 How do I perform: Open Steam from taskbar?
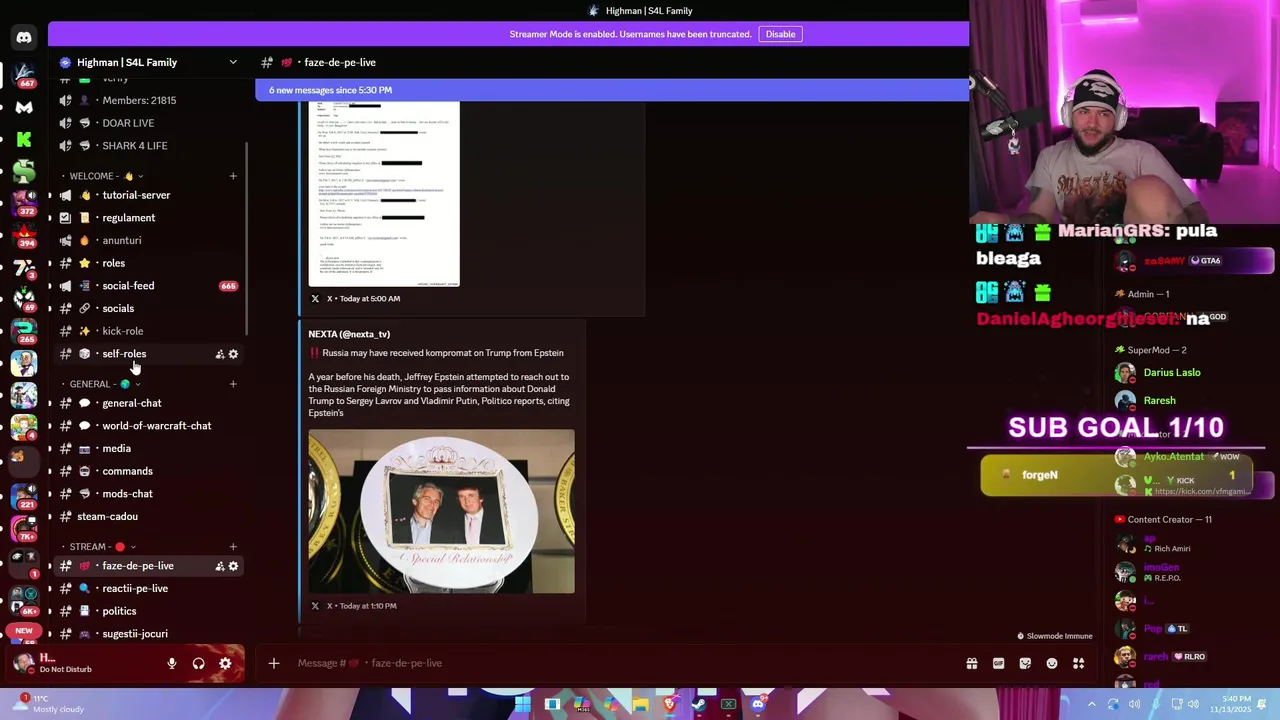699,704
